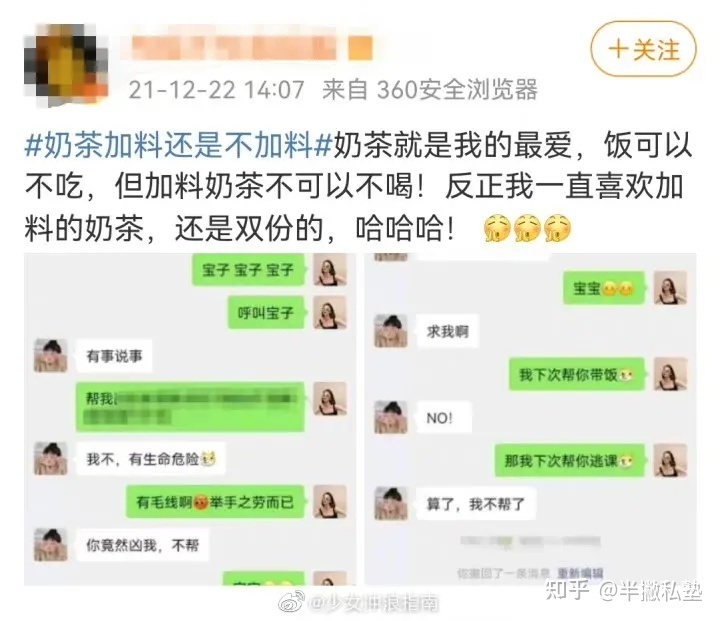The height and width of the screenshot is (621, 720).
Task: Click the orange badge beside the username
Action: 360,48
